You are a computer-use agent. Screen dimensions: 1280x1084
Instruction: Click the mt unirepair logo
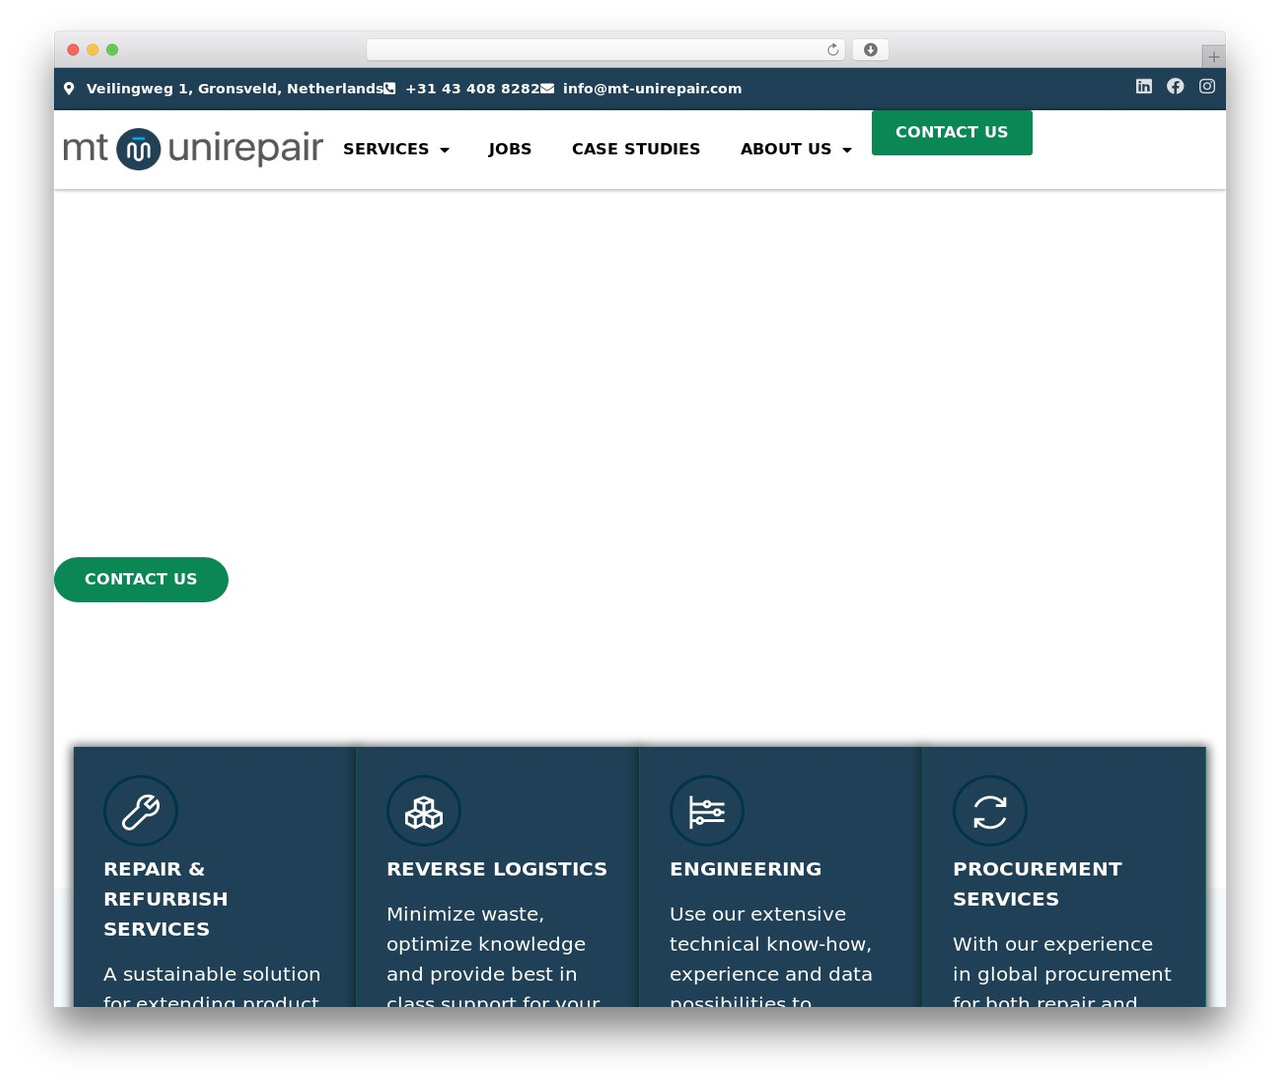[192, 149]
